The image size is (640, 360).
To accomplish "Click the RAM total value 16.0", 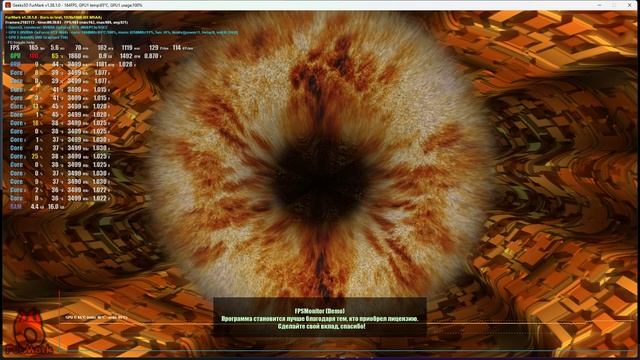I will point(53,207).
